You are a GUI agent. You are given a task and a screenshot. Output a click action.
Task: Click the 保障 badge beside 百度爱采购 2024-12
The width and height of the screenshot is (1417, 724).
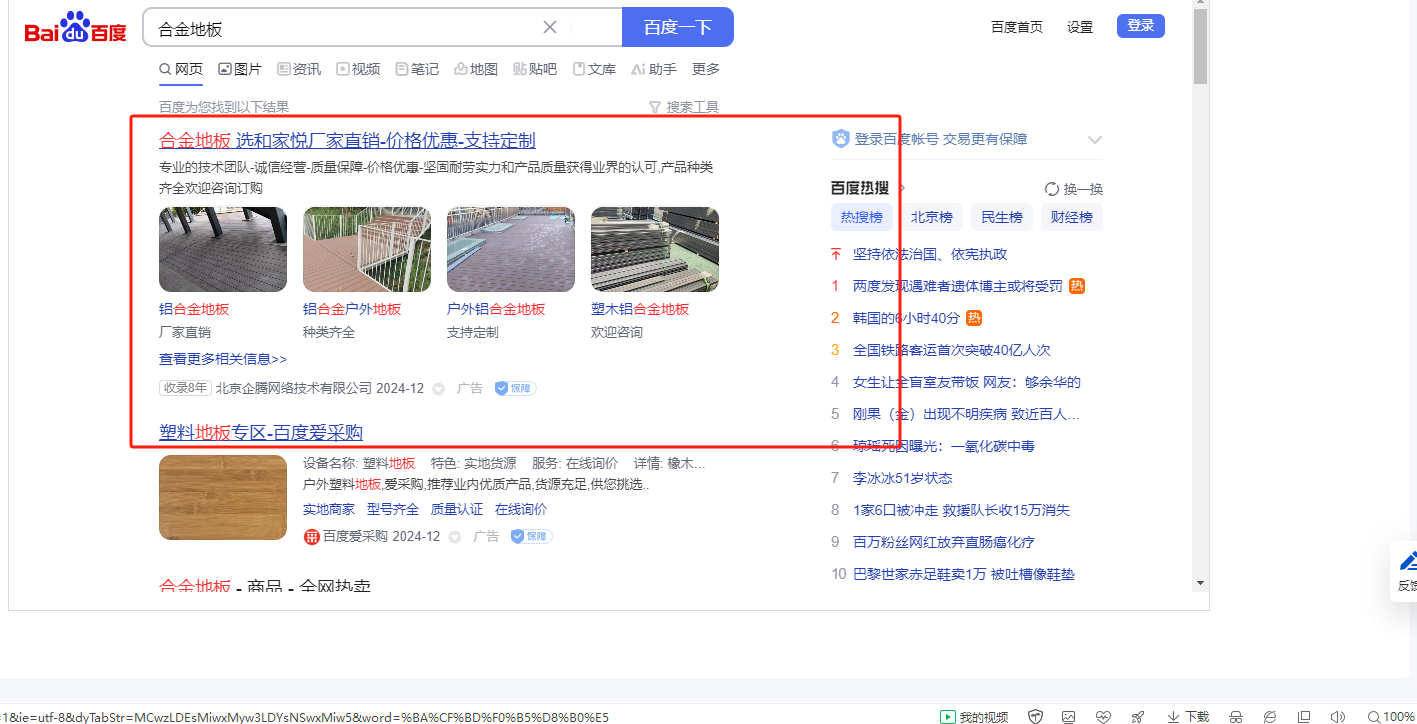(x=531, y=536)
